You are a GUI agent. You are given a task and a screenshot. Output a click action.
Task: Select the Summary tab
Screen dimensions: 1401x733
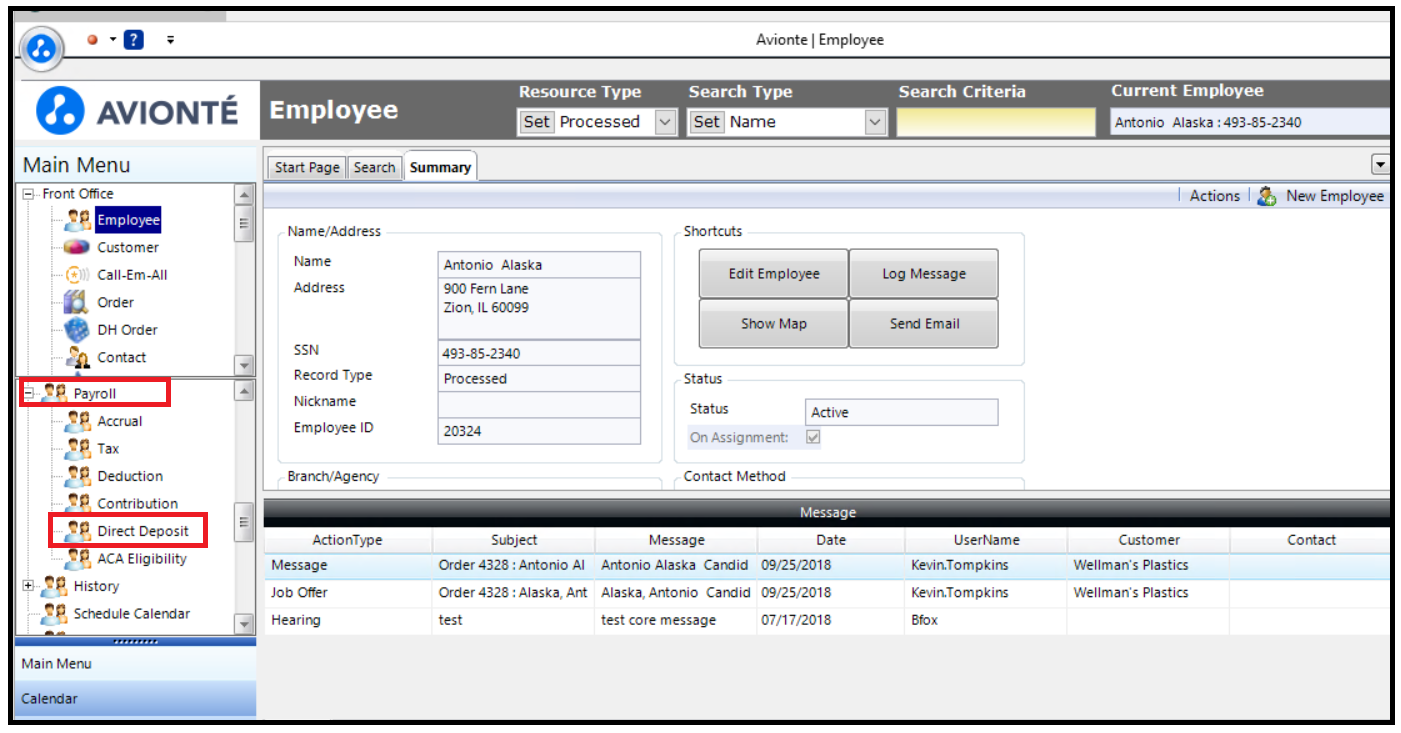tap(440, 167)
